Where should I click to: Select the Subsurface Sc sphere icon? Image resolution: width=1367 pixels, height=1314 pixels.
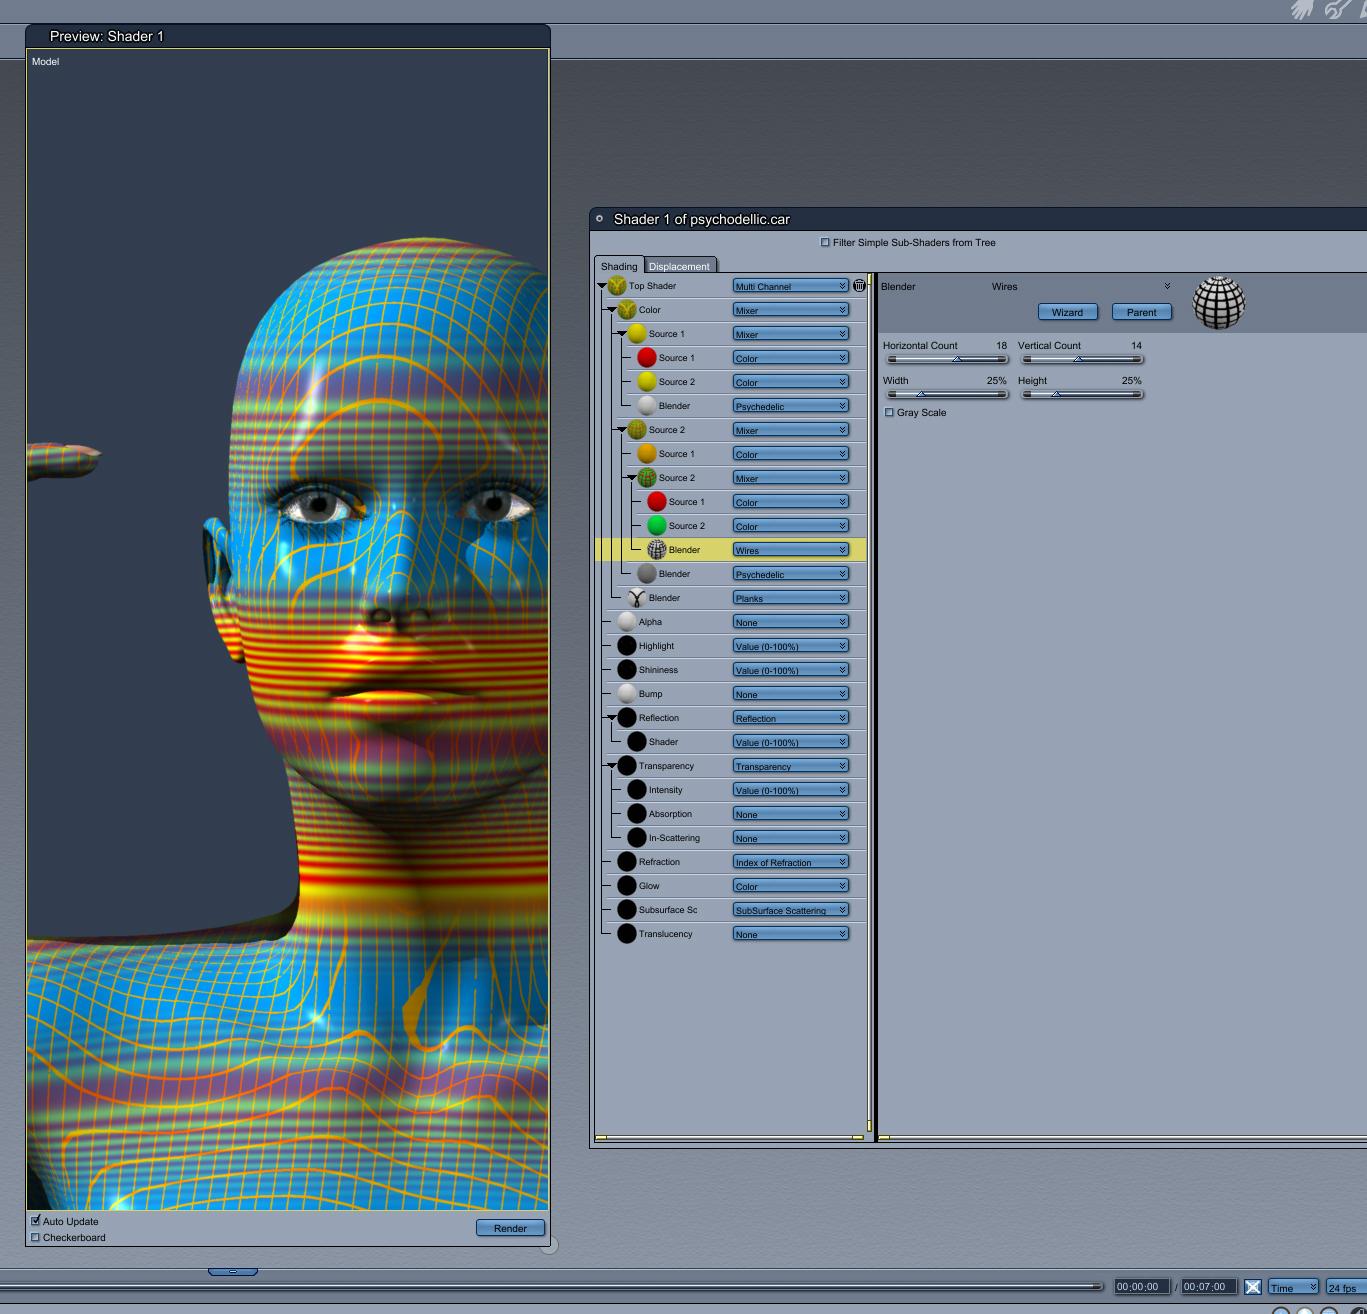pos(627,910)
